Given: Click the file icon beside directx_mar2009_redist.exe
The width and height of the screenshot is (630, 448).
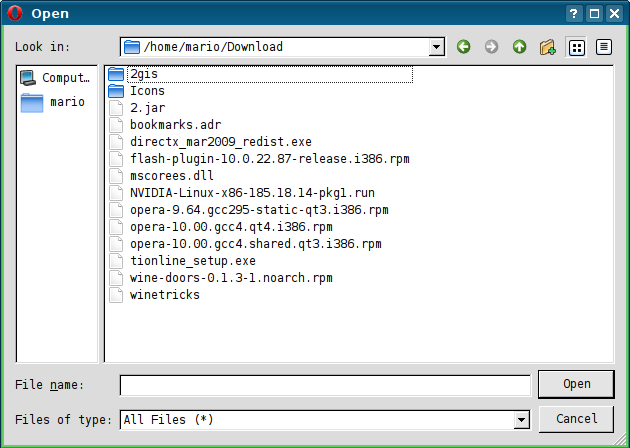Looking at the screenshot, I should [x=116, y=141].
